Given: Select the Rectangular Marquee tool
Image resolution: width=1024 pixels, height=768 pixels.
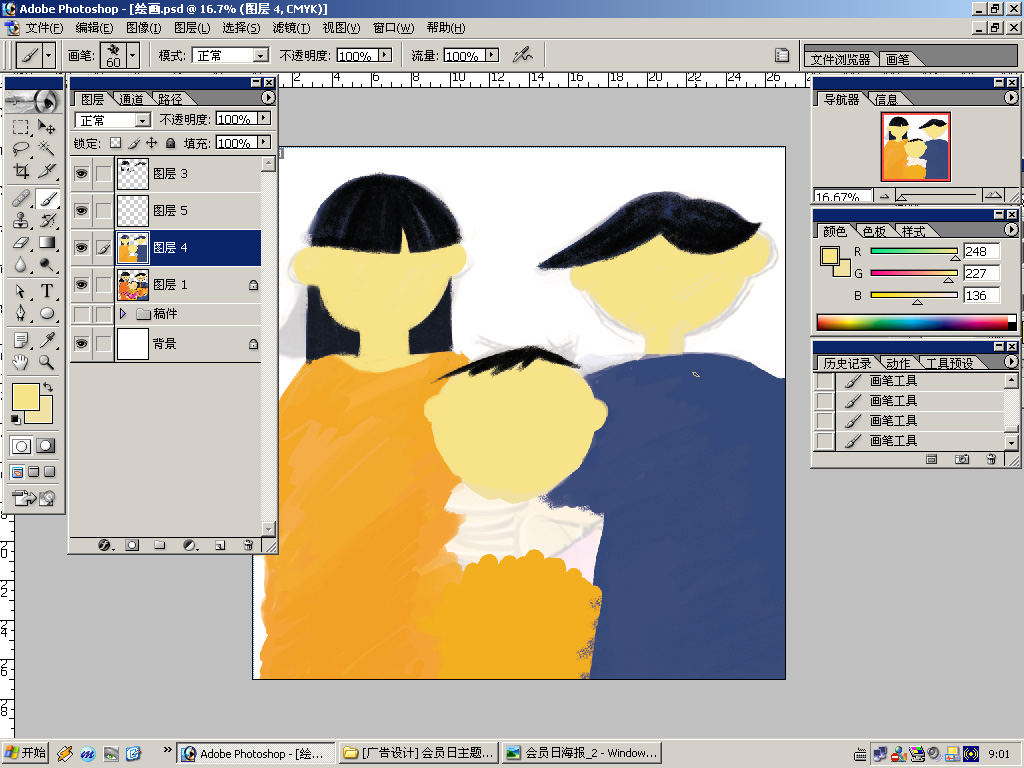Looking at the screenshot, I should click(x=21, y=127).
